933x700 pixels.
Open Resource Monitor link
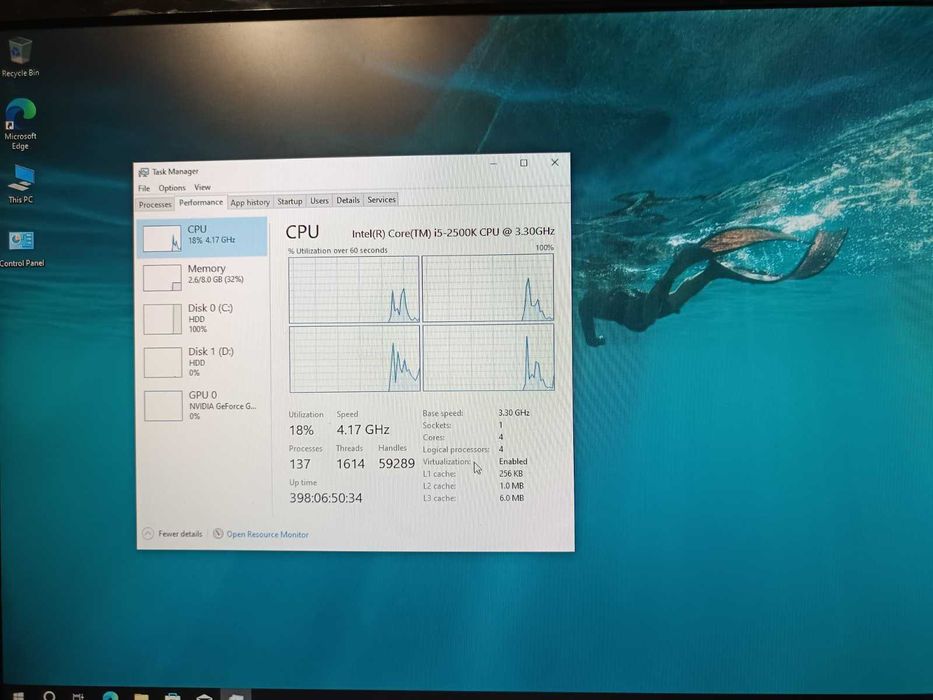click(267, 535)
